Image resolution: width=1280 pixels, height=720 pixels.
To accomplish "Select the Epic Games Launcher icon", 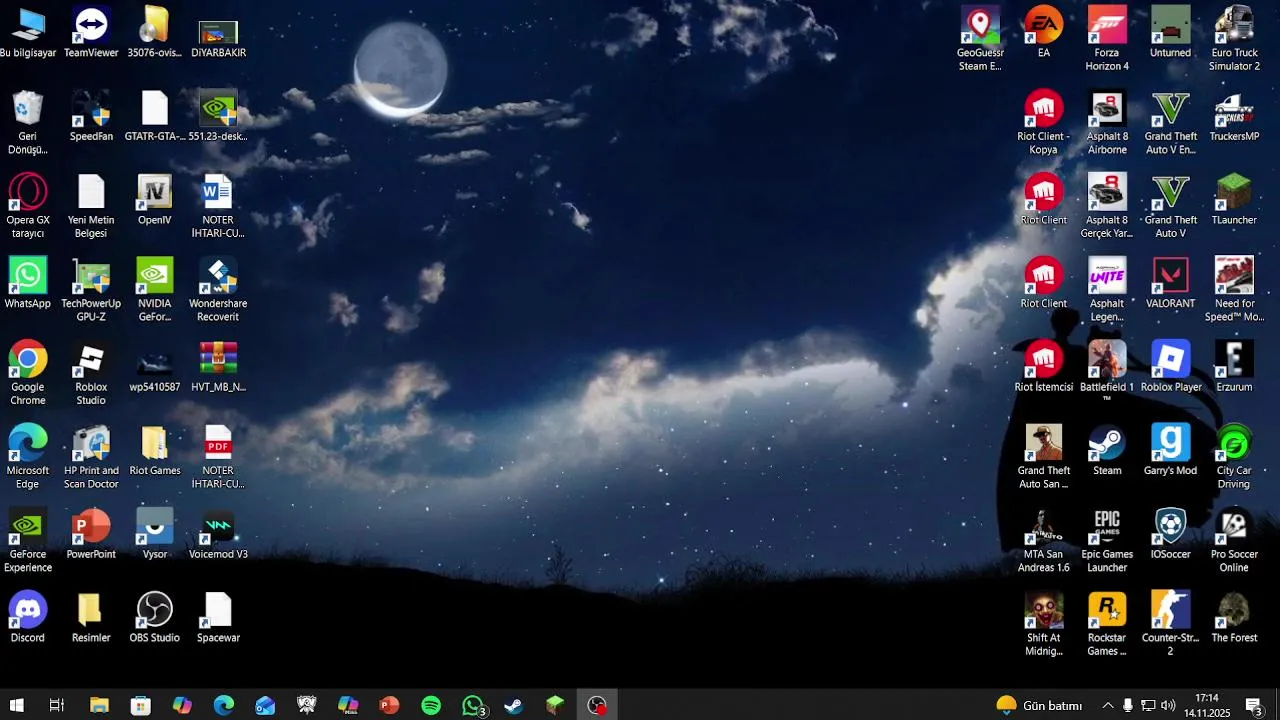I will click(1107, 541).
